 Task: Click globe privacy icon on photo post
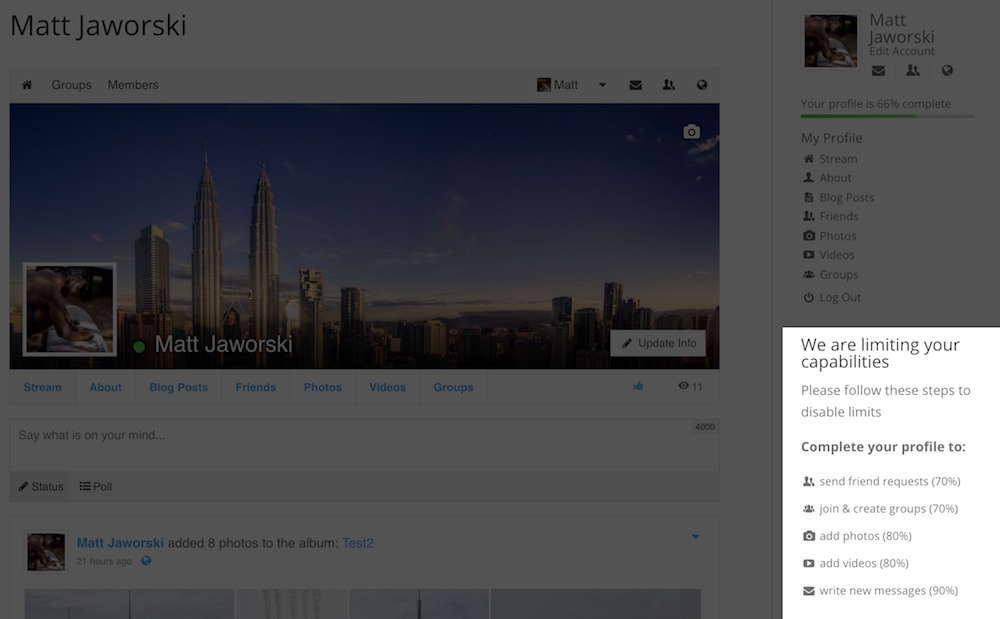(x=146, y=561)
